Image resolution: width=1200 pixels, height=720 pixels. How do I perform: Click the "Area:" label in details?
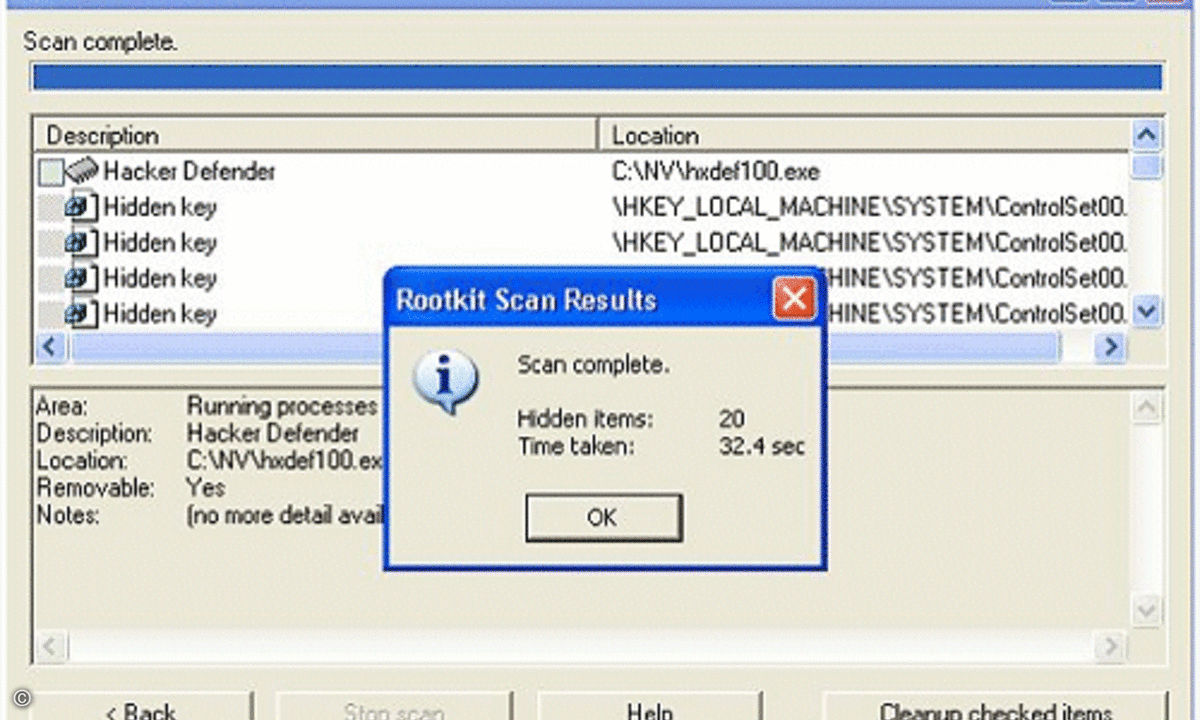pos(62,407)
